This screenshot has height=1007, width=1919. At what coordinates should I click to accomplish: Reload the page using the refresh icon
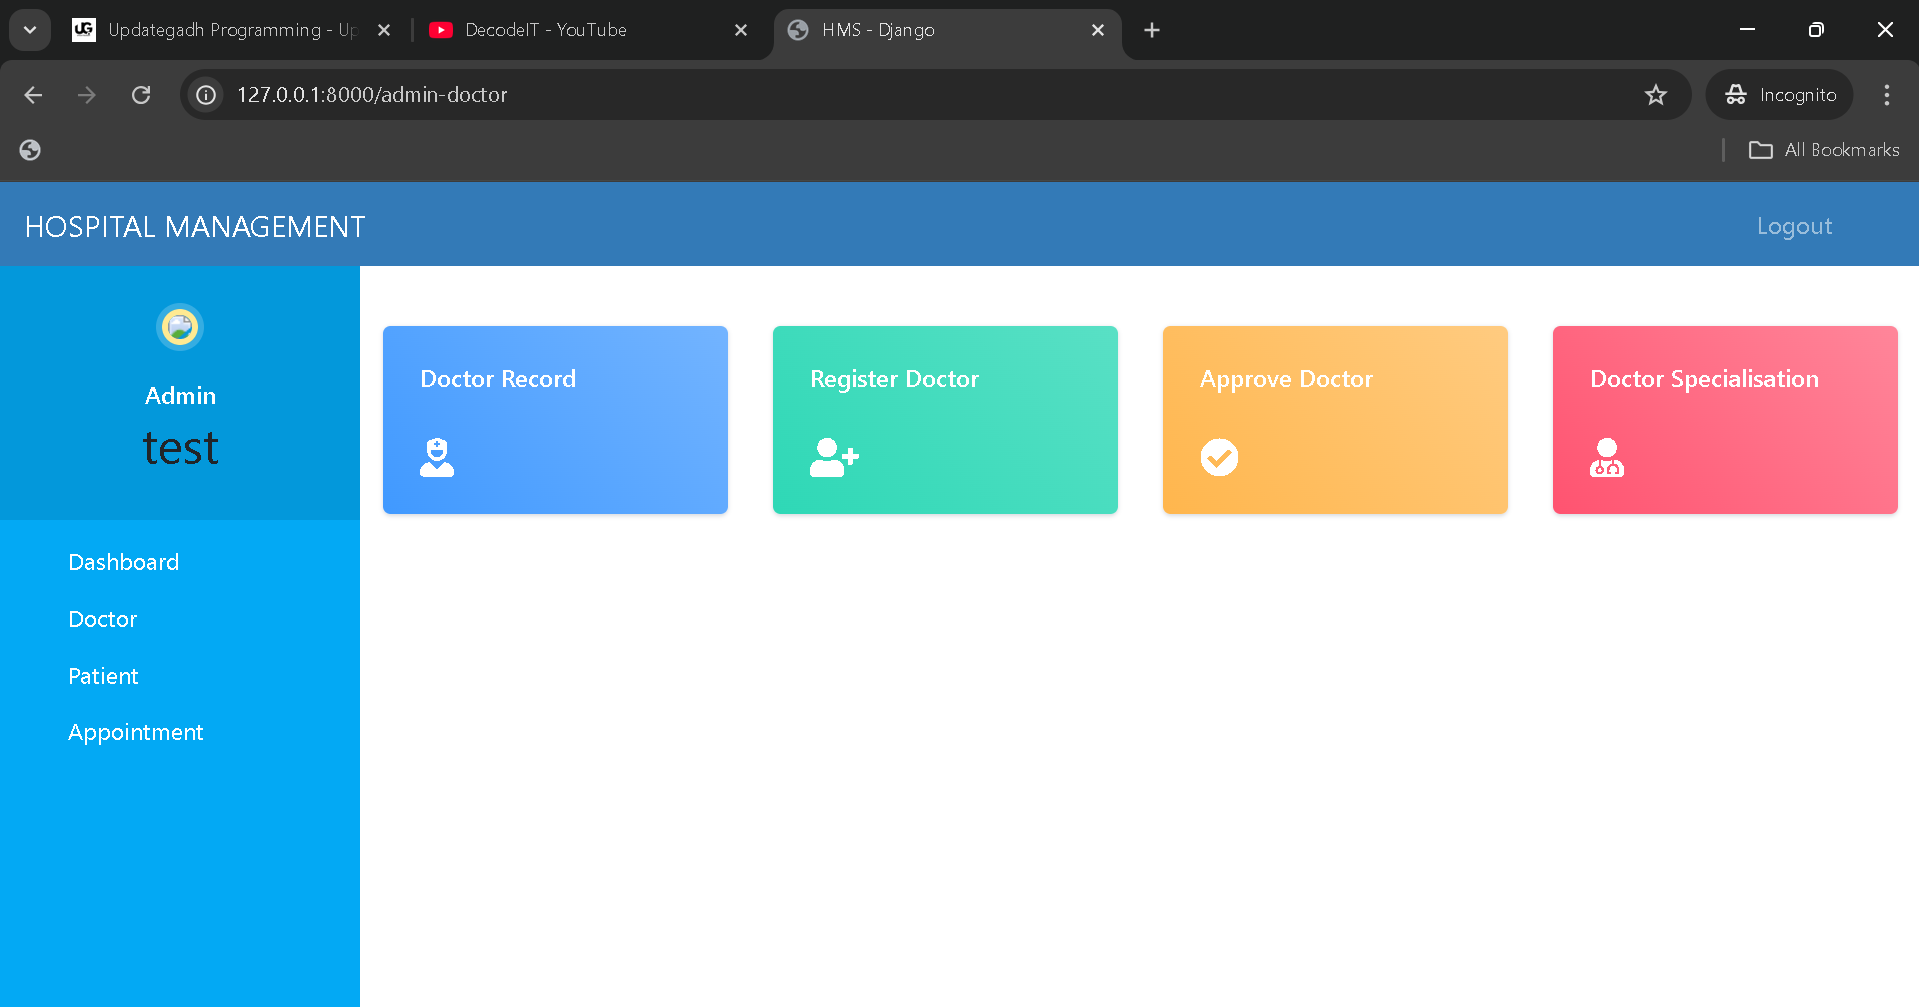[x=141, y=95]
